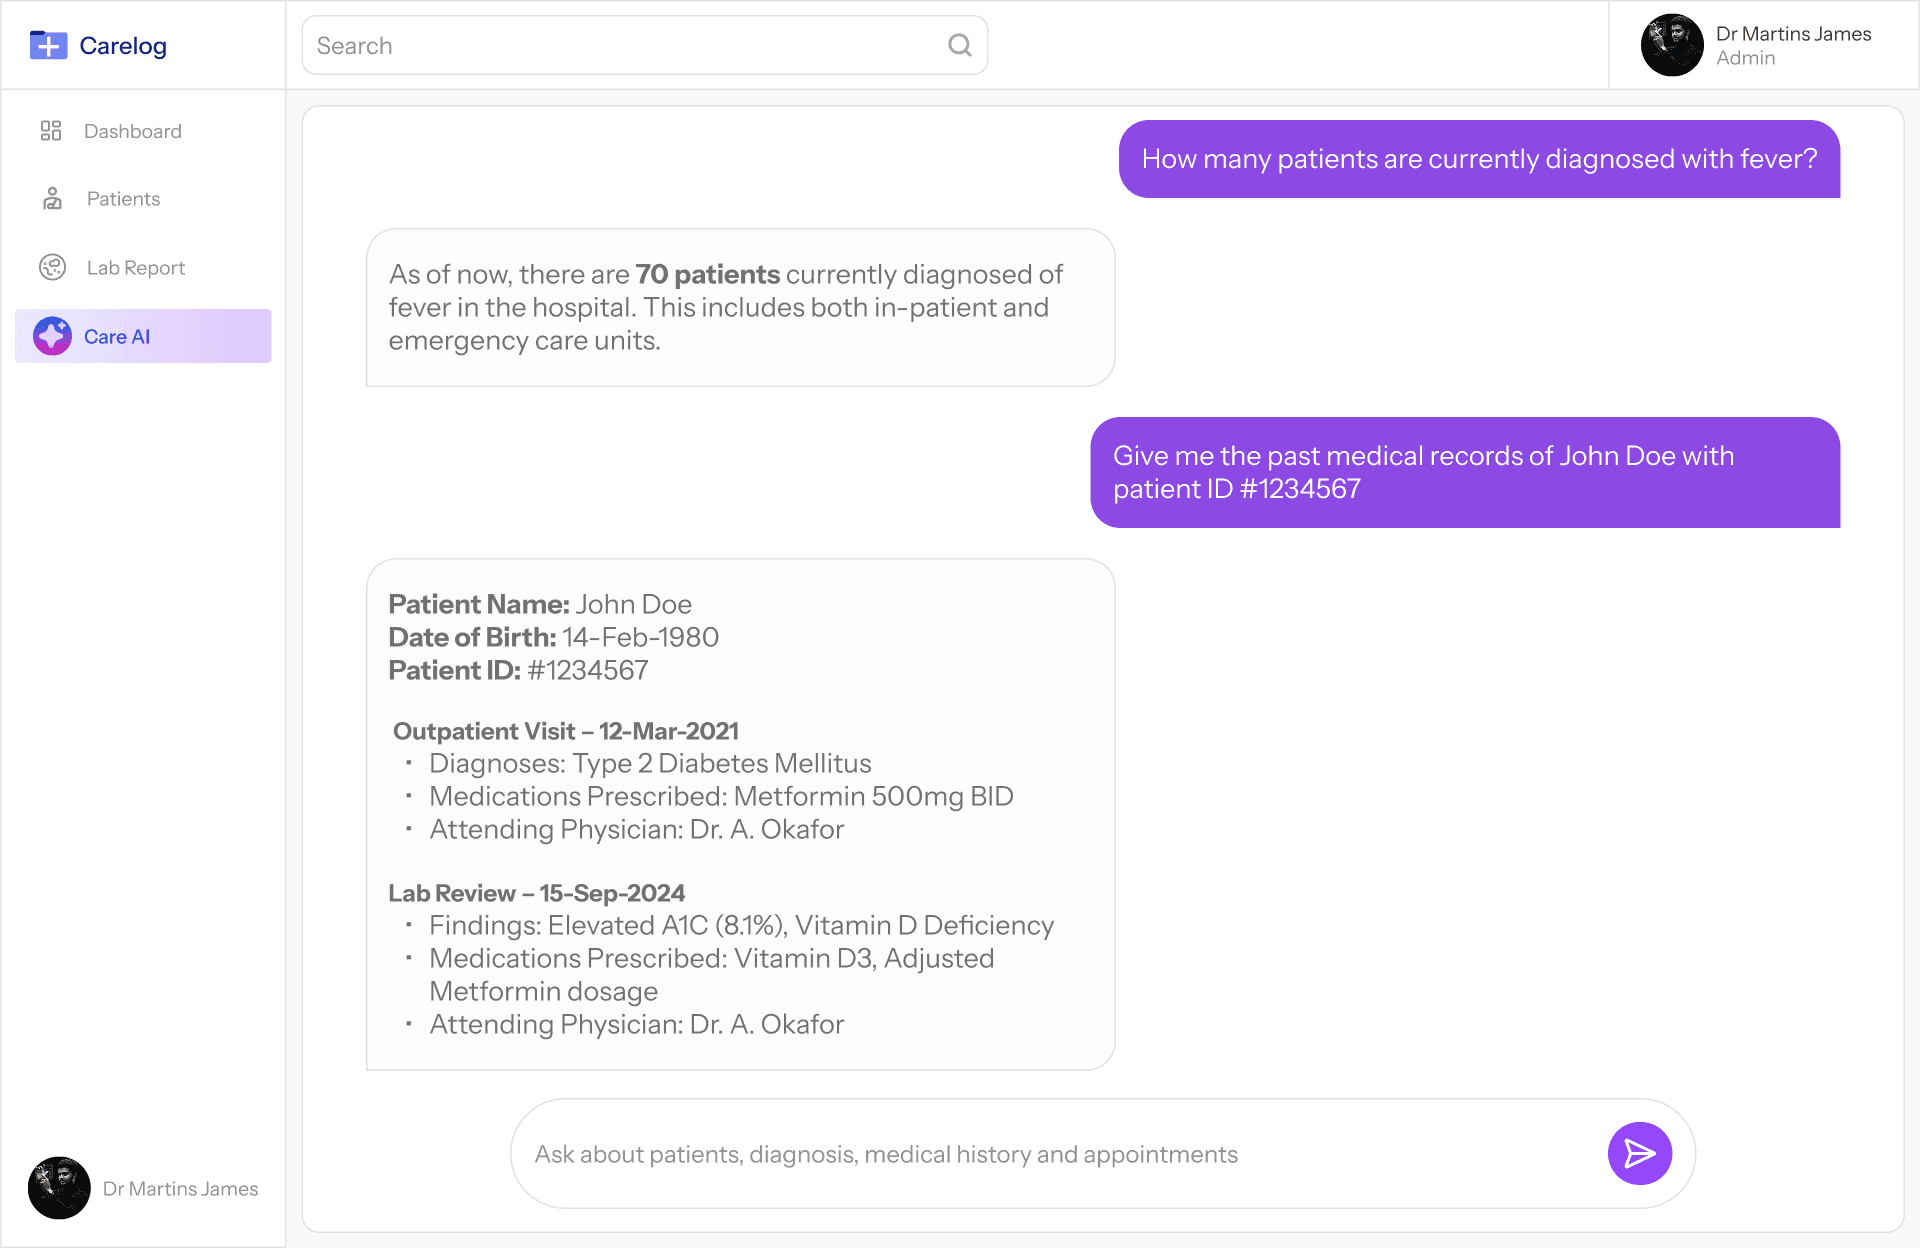Select Care AI in sidebar

(117, 336)
